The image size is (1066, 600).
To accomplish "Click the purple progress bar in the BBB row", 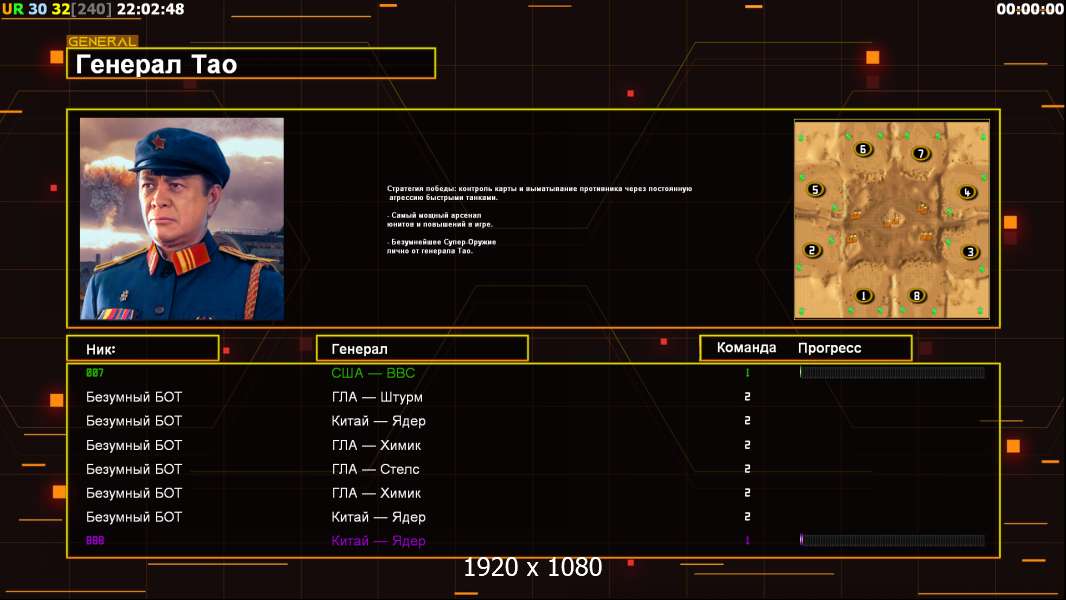I will (x=892, y=540).
